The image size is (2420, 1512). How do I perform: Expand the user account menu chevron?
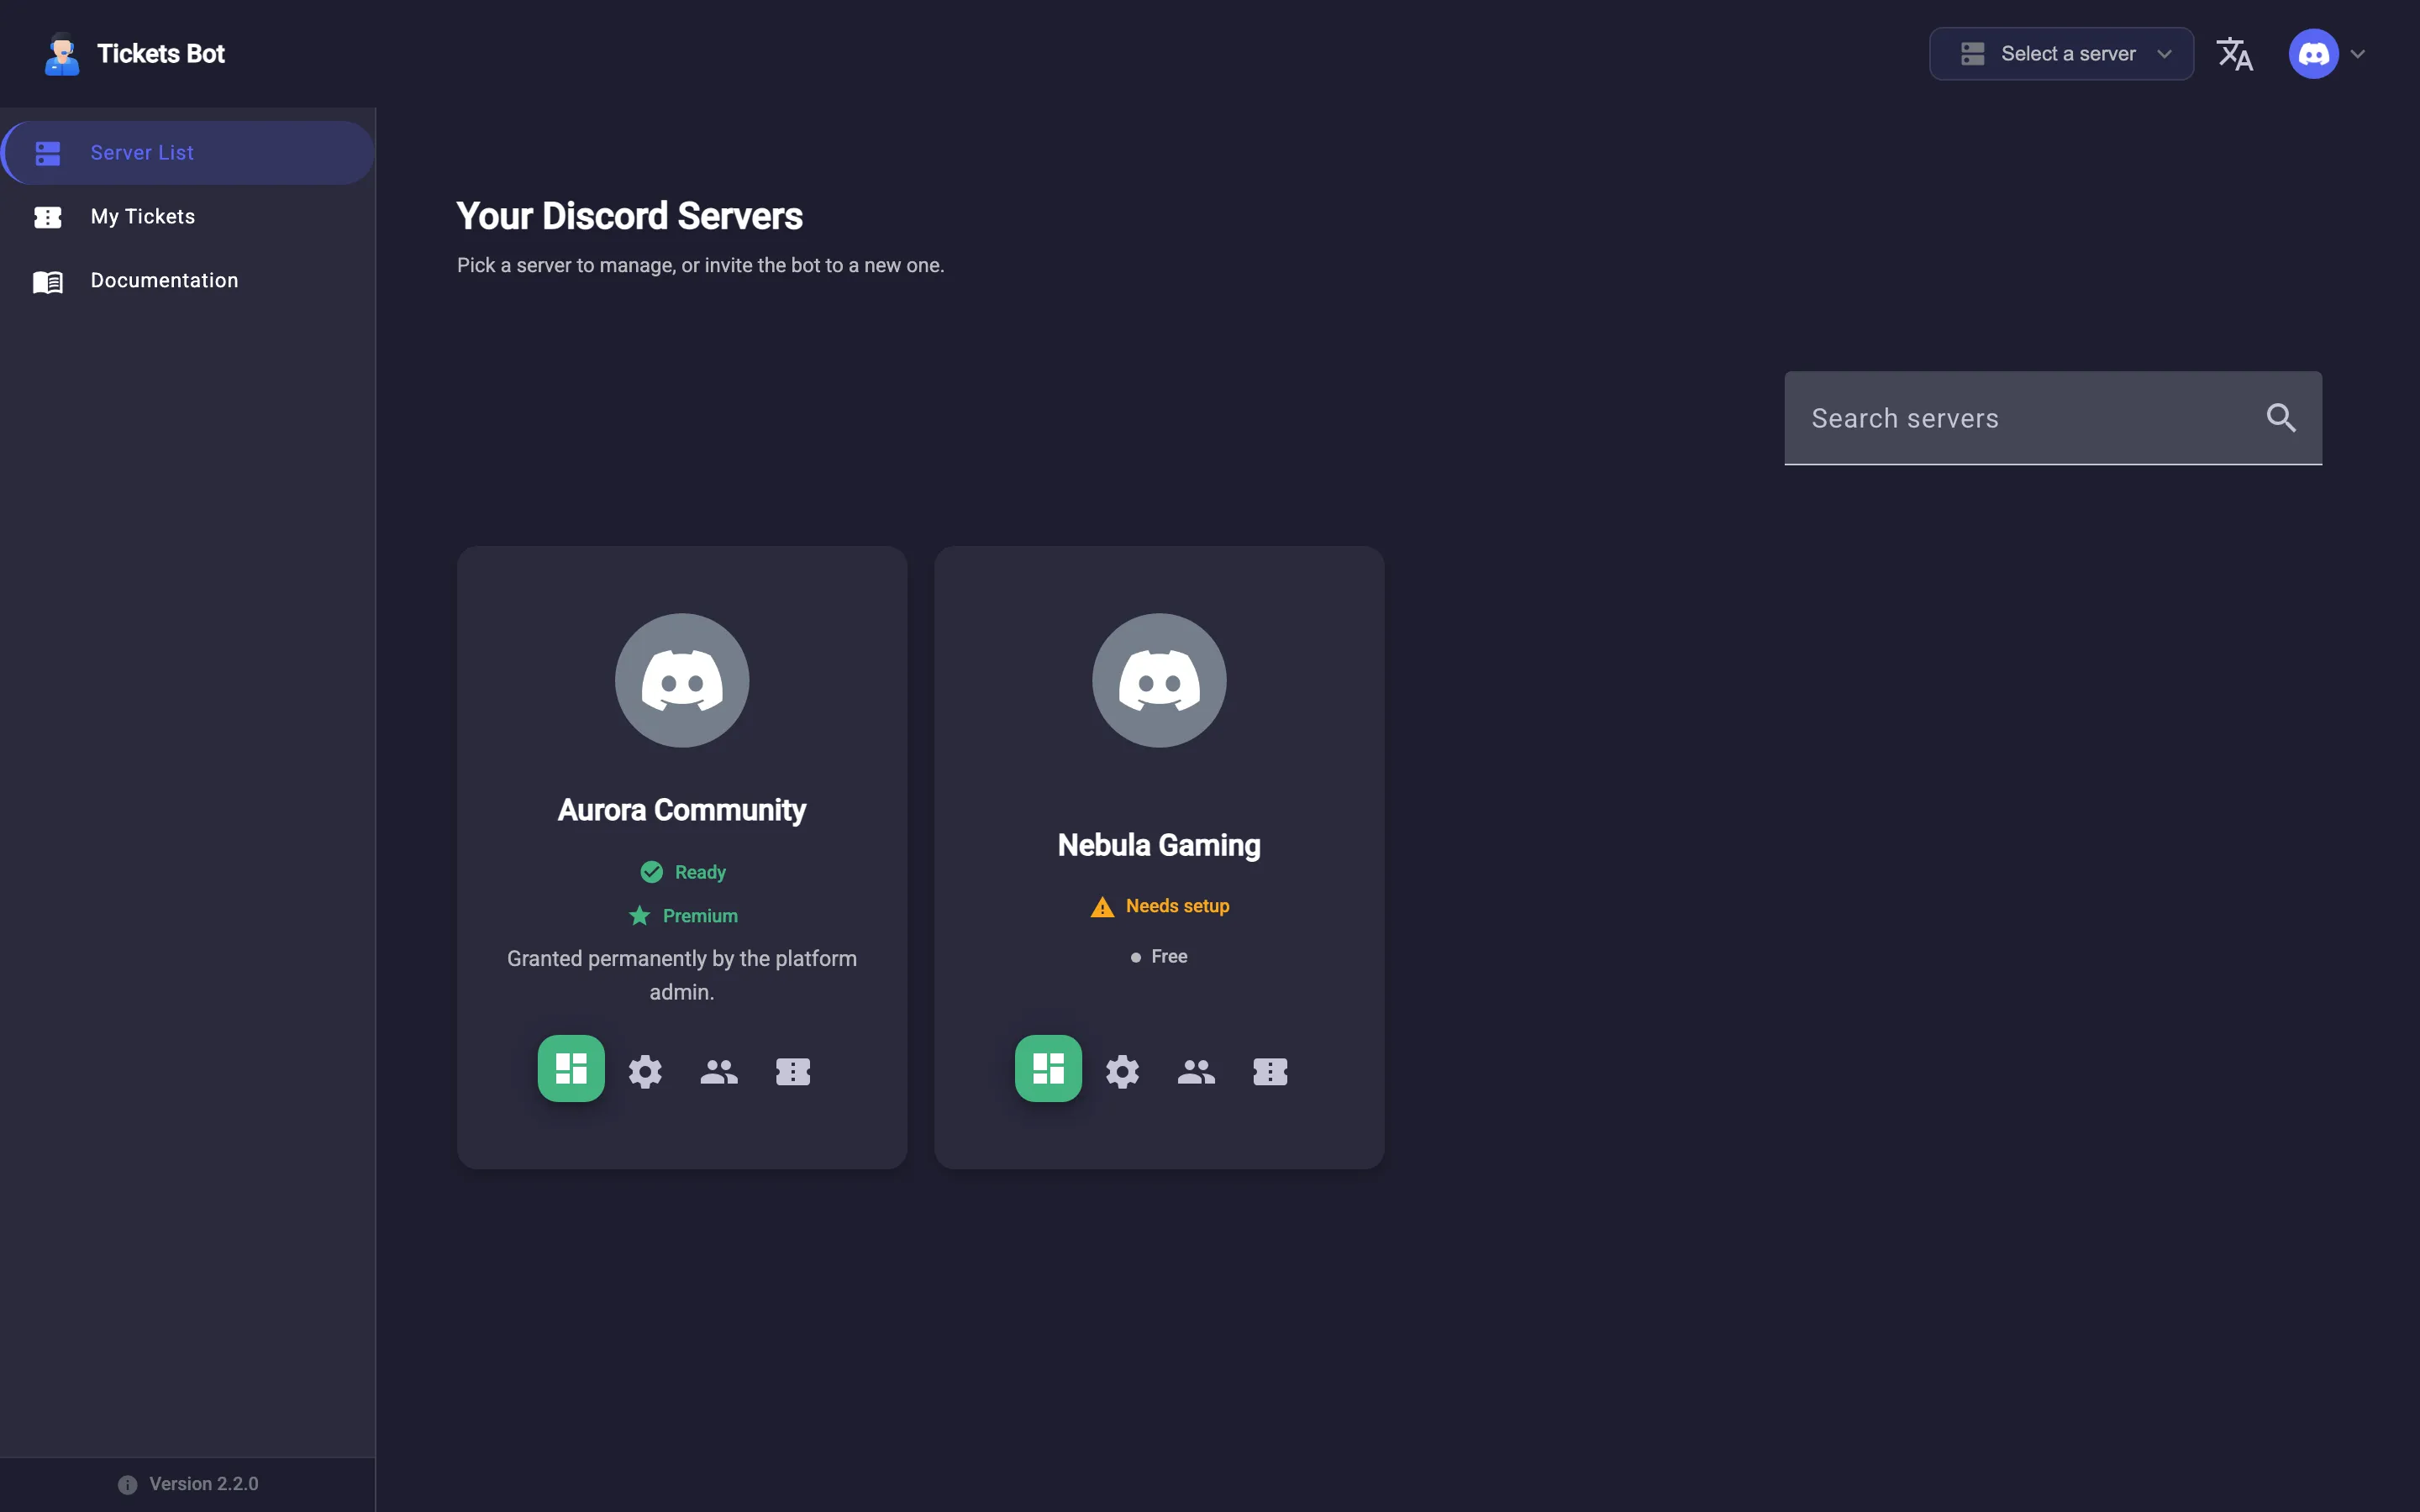click(x=2358, y=54)
